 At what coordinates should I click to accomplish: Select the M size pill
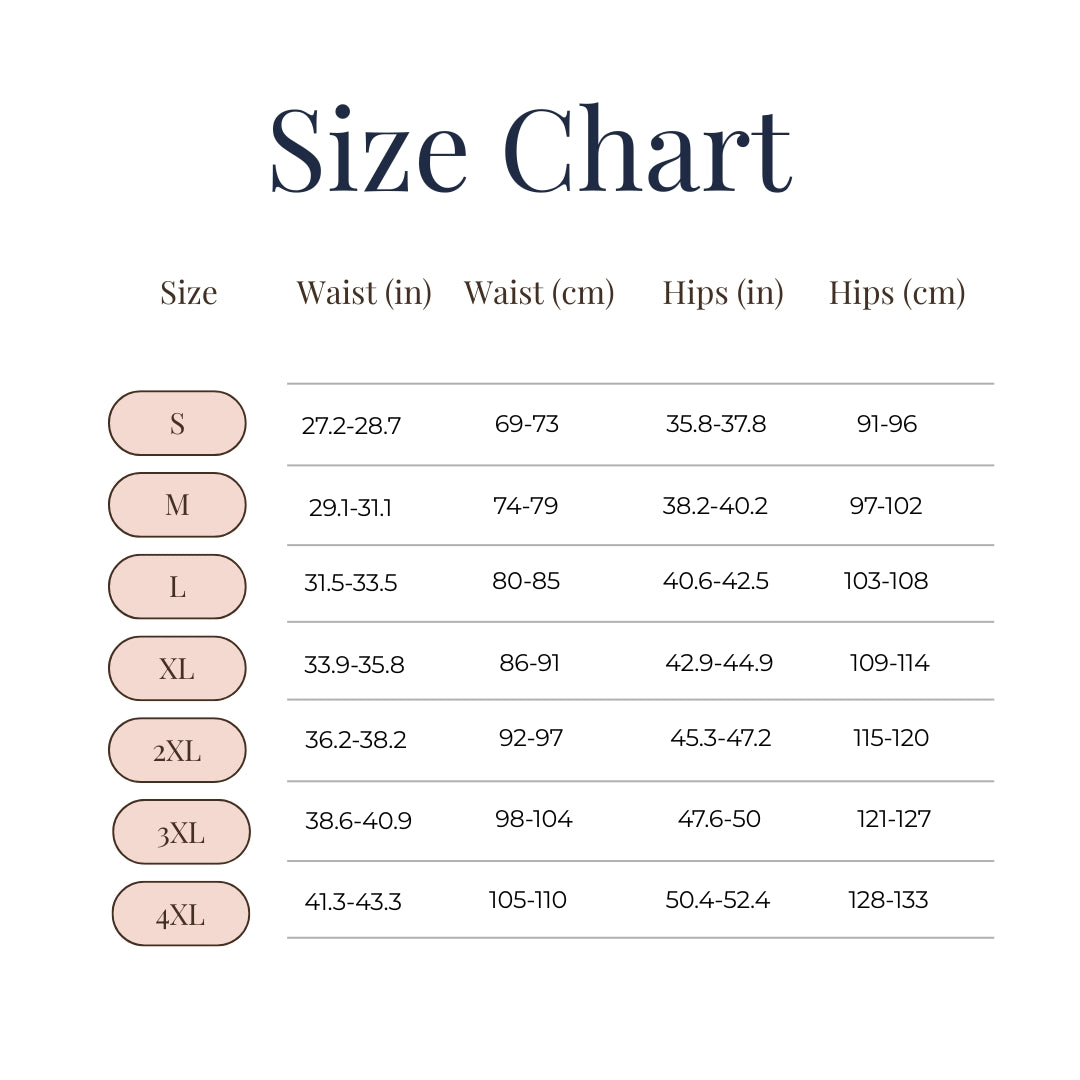[177, 505]
